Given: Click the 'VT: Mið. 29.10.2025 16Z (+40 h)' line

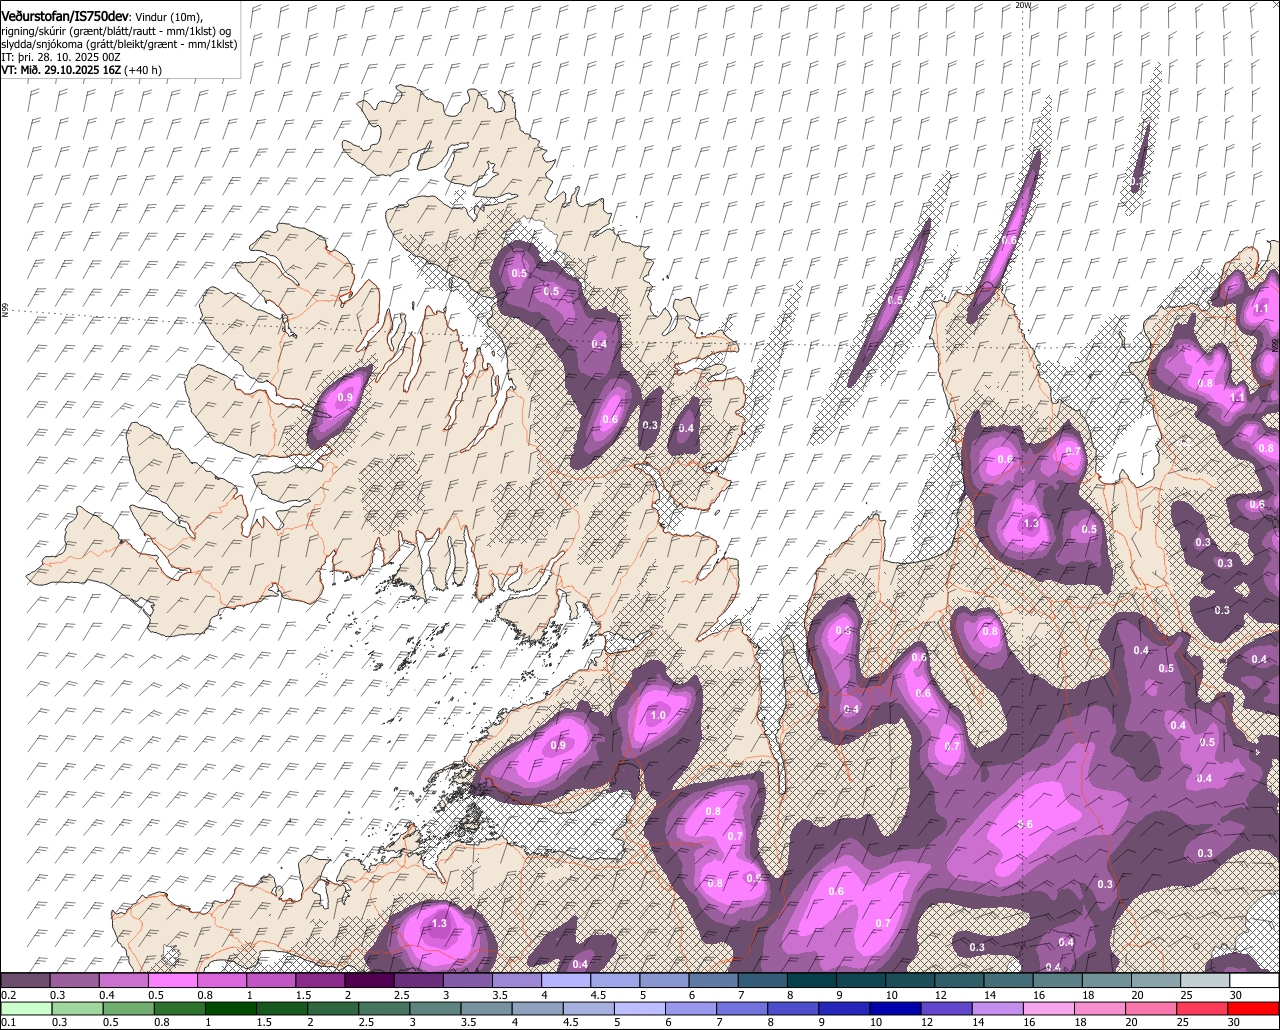Looking at the screenshot, I should click(82, 70).
